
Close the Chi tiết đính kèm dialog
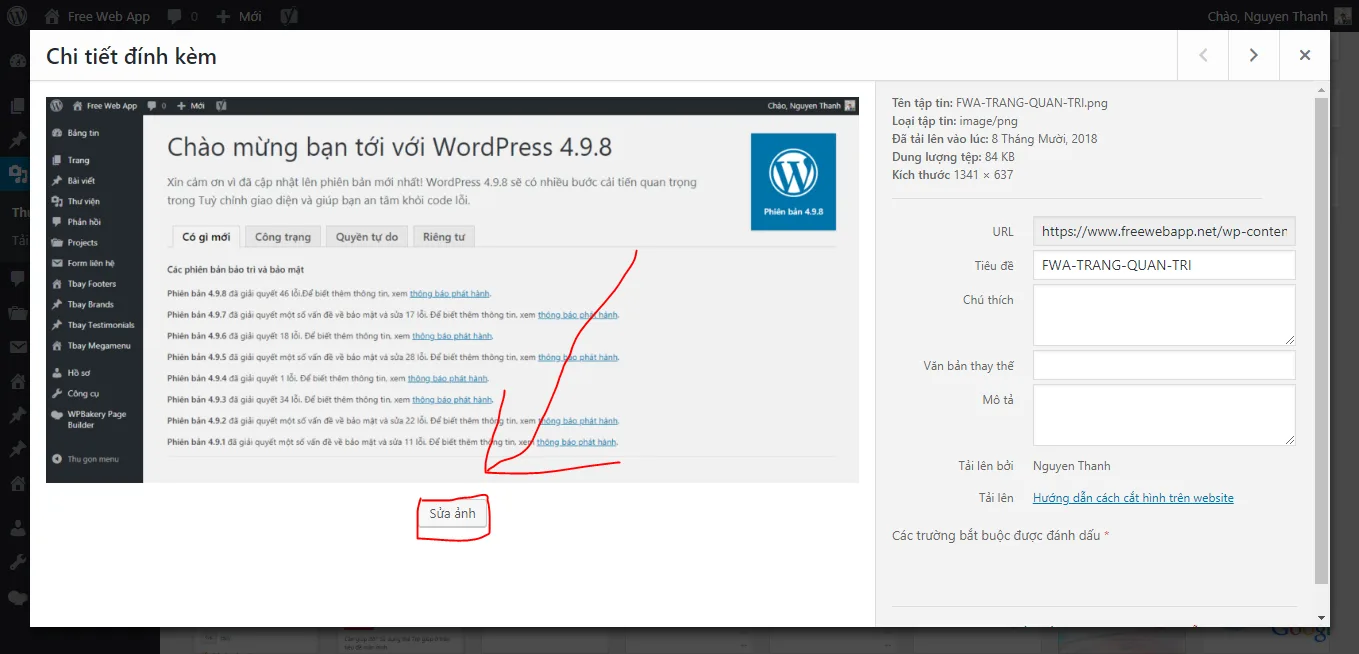[x=1305, y=56]
